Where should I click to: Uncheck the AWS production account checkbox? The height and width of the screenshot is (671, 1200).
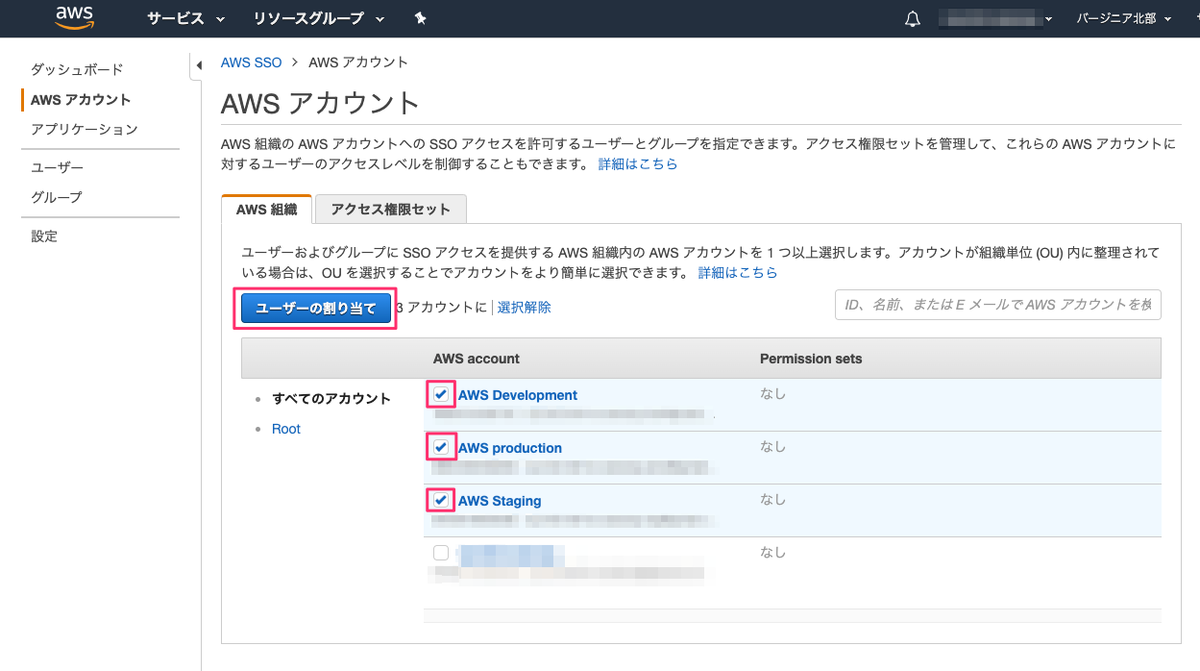[441, 447]
